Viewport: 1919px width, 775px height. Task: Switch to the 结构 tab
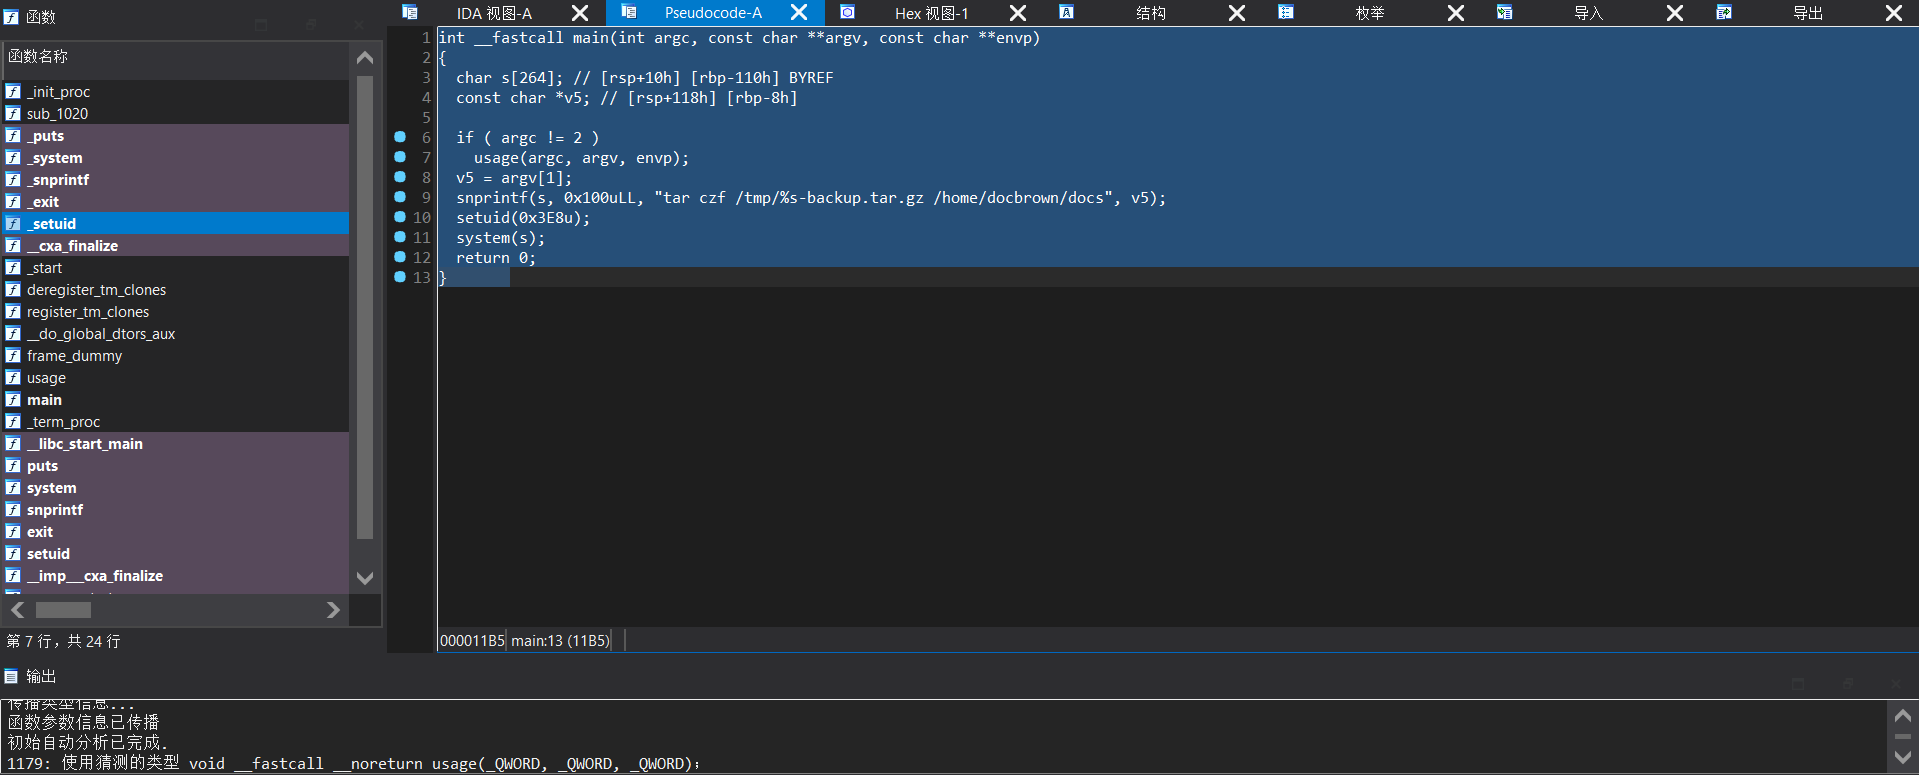[x=1151, y=13]
